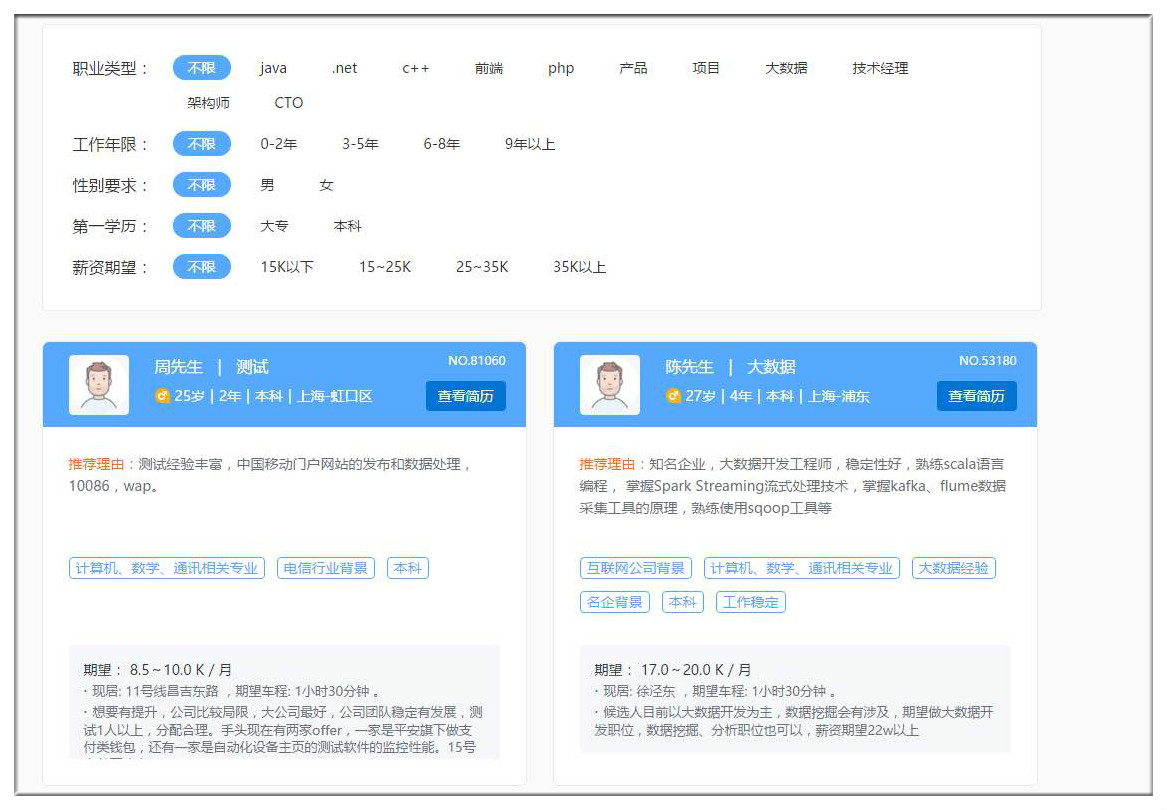Viewport: 1167px width, 810px height.
Task: Click the 电信行业背景 tag
Action: (x=326, y=568)
